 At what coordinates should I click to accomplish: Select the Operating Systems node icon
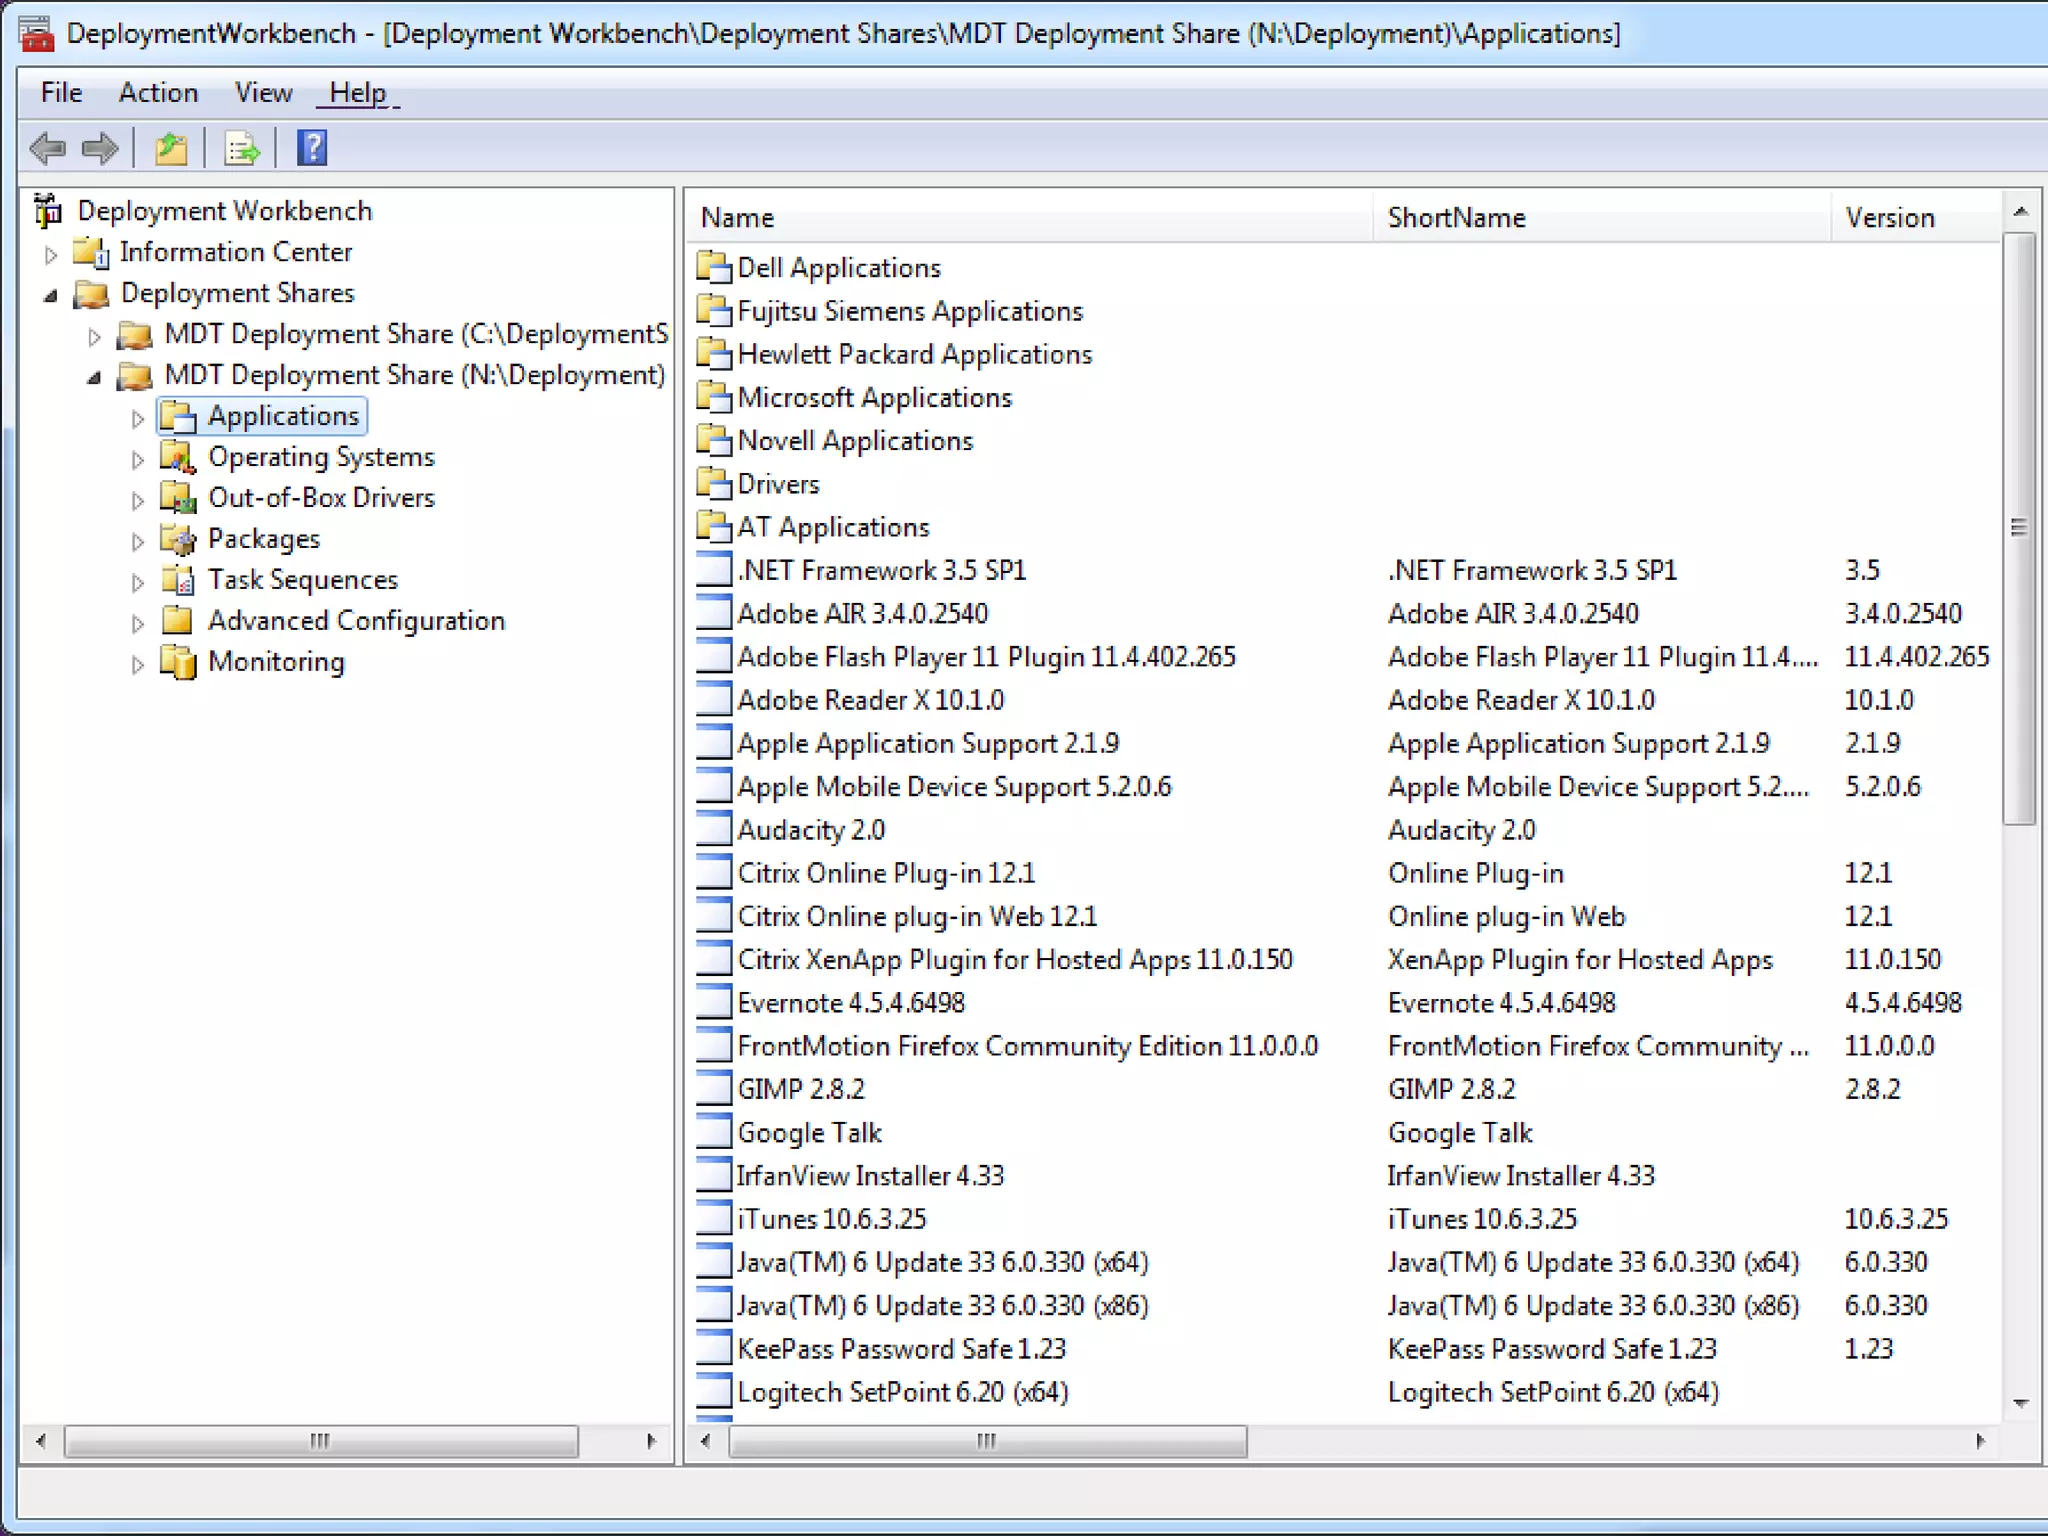tap(178, 457)
